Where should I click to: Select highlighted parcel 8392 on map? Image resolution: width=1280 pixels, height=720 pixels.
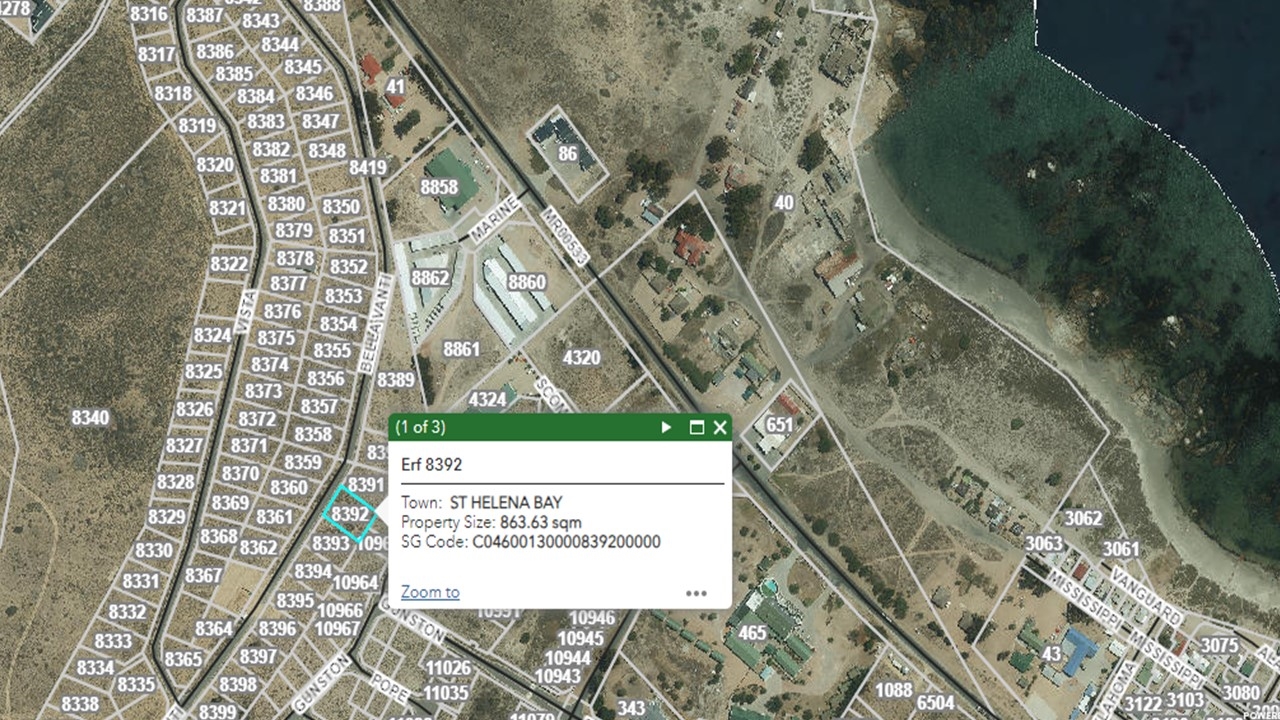click(x=350, y=514)
